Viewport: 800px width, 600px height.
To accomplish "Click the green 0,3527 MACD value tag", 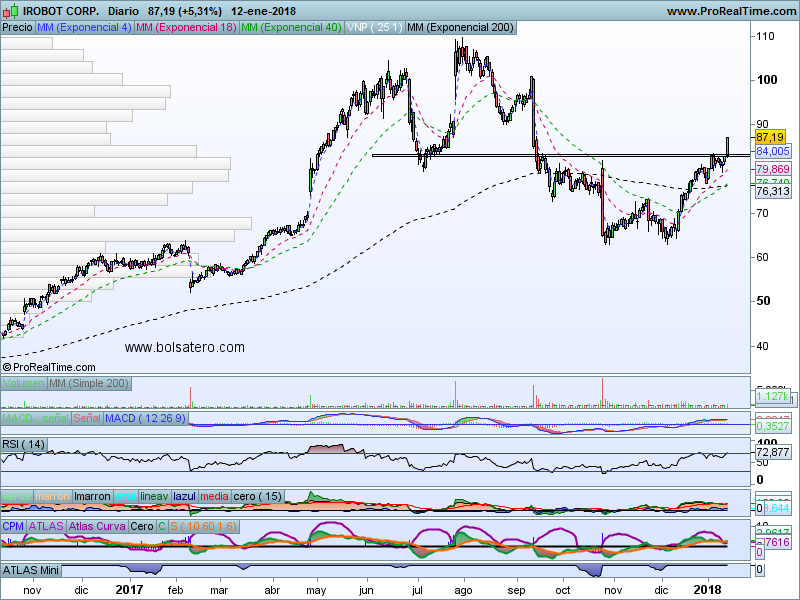I will [773, 426].
